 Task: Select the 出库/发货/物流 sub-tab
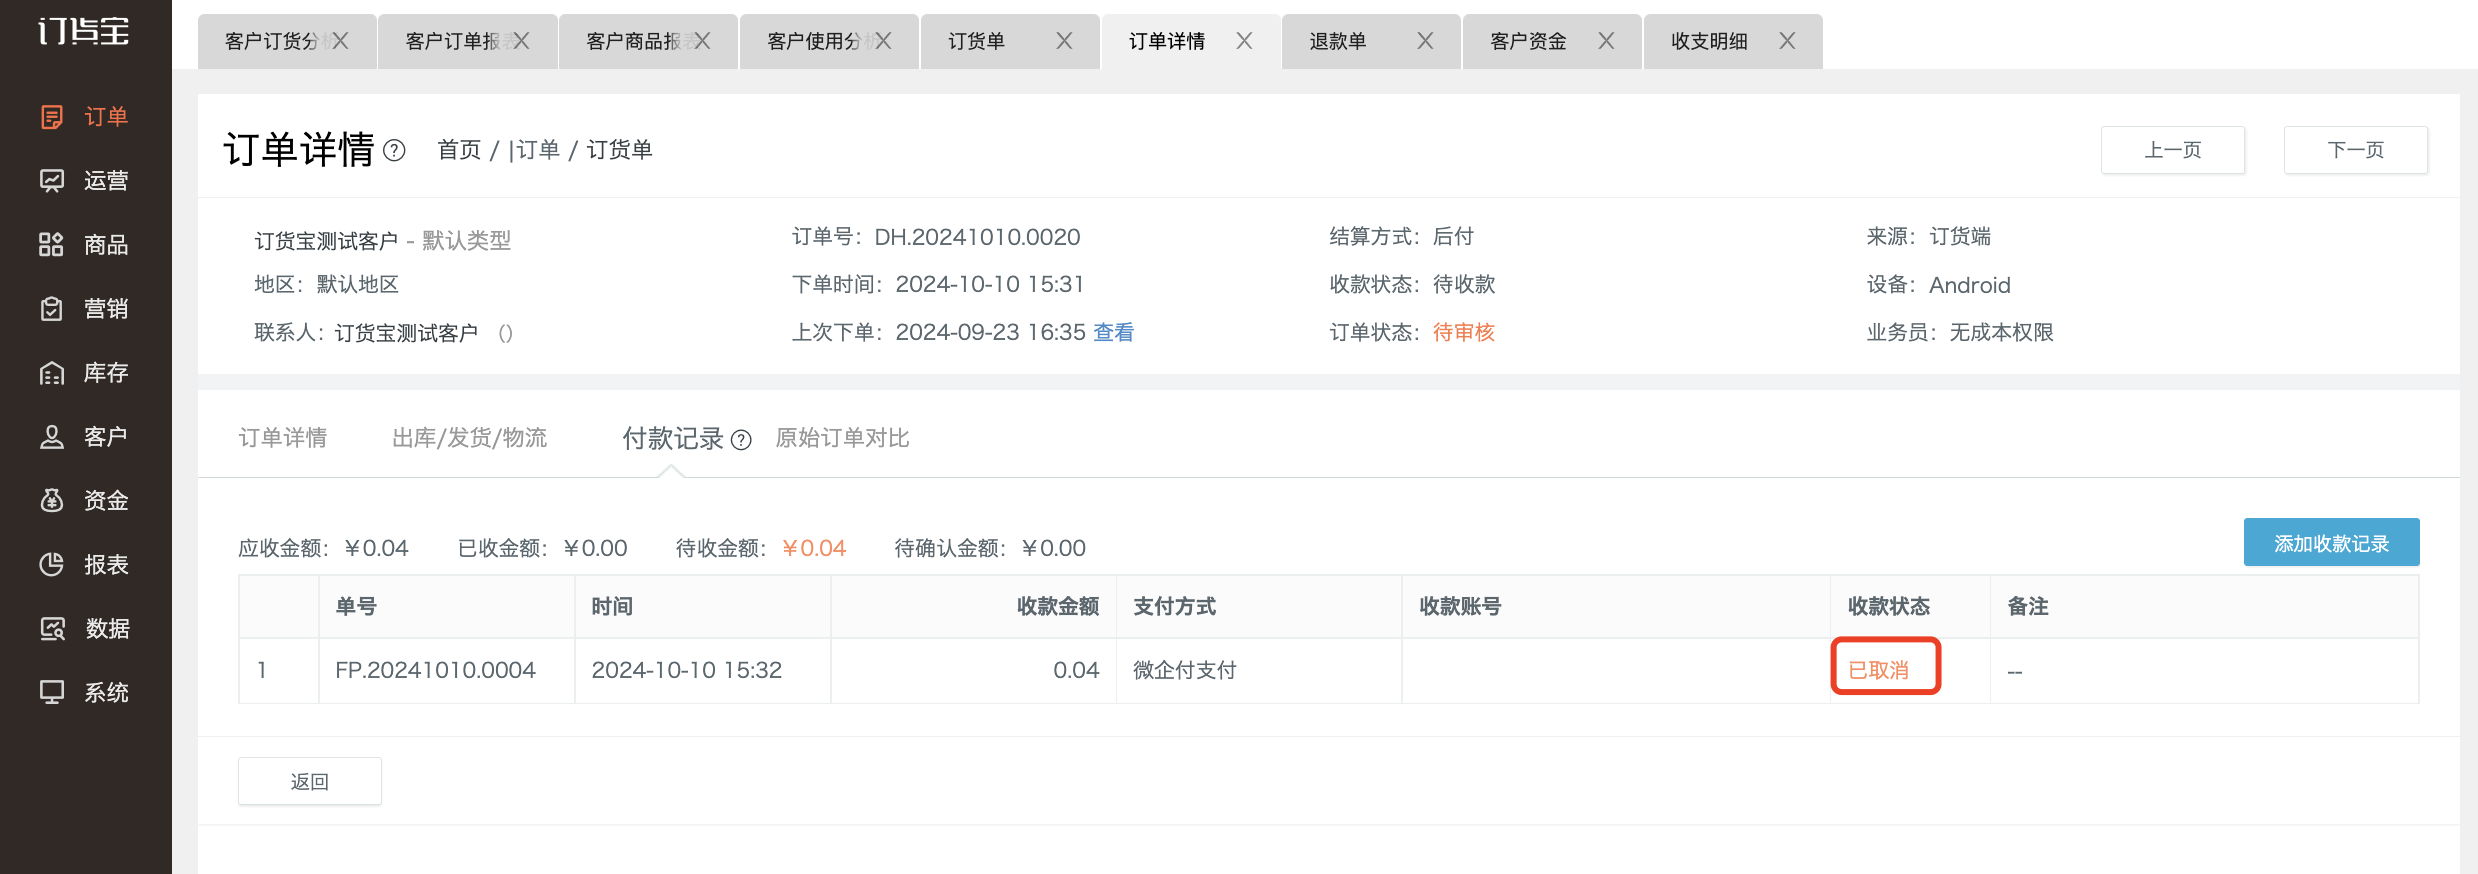pos(470,438)
